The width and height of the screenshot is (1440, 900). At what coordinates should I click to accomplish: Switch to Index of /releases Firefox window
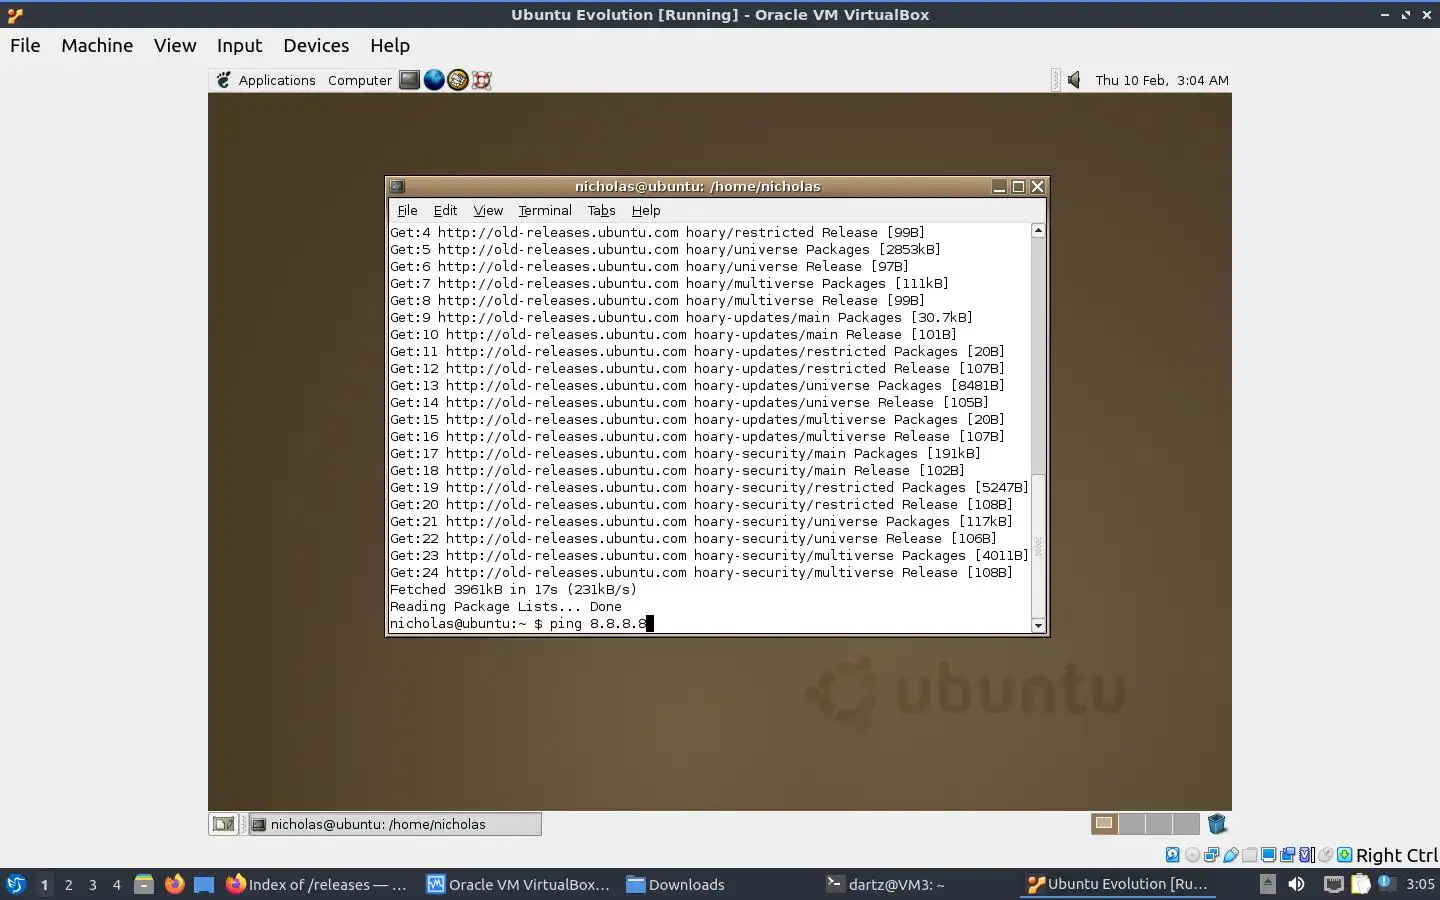[316, 884]
